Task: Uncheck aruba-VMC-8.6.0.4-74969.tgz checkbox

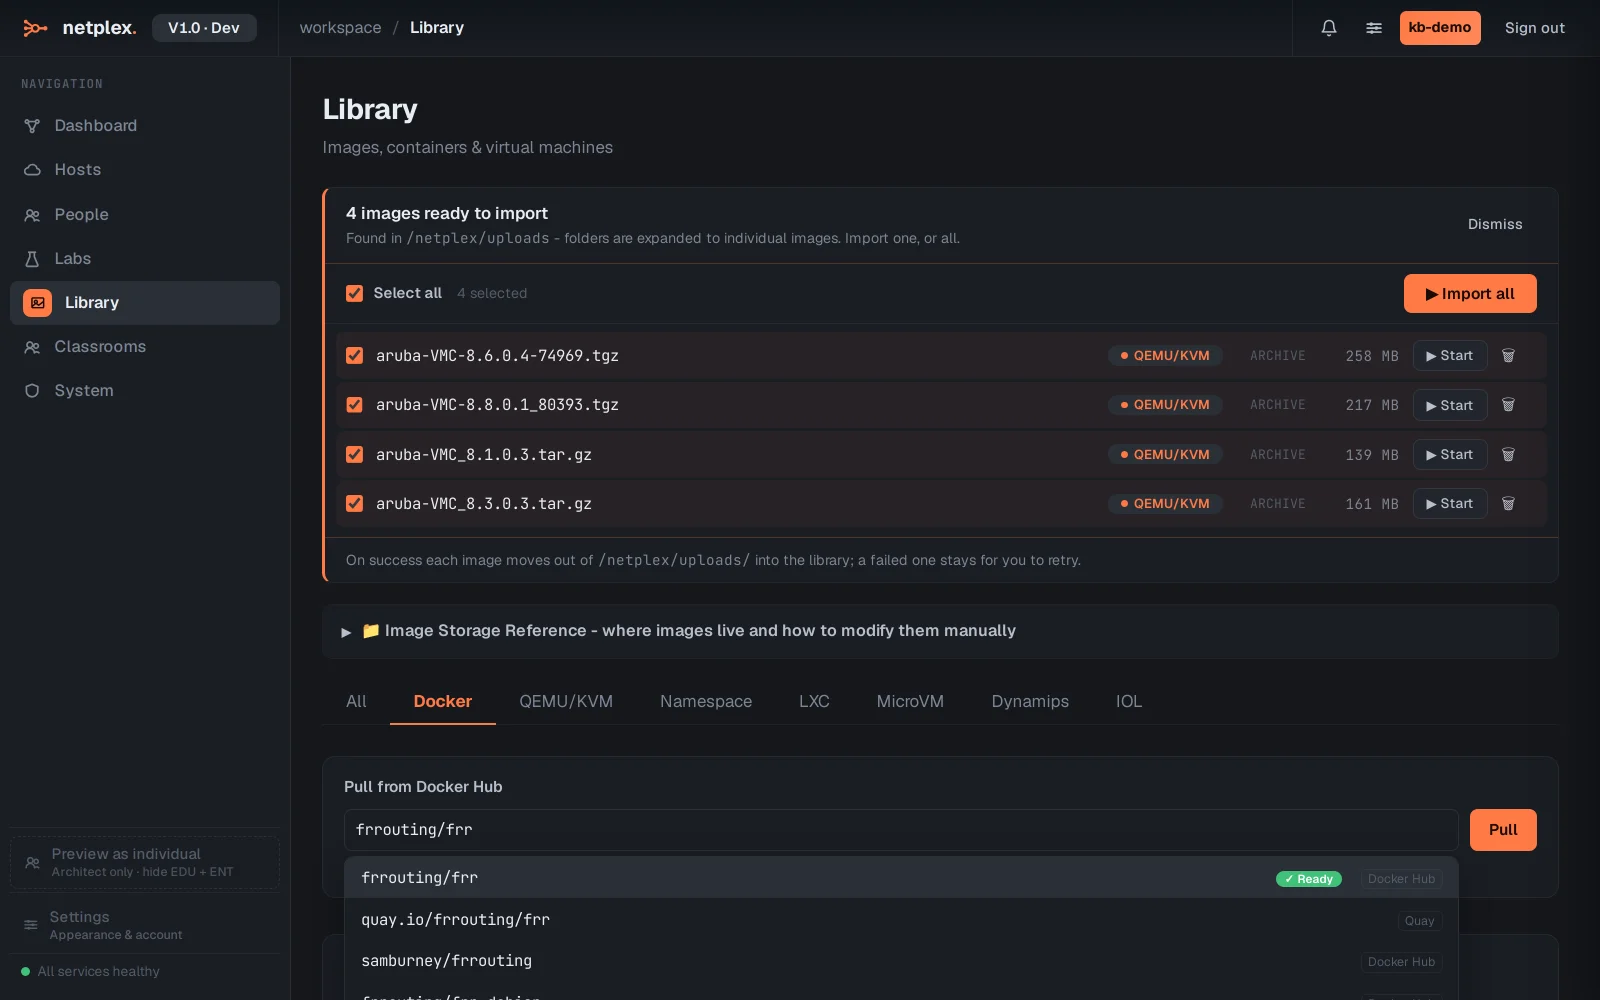Action: (x=354, y=355)
